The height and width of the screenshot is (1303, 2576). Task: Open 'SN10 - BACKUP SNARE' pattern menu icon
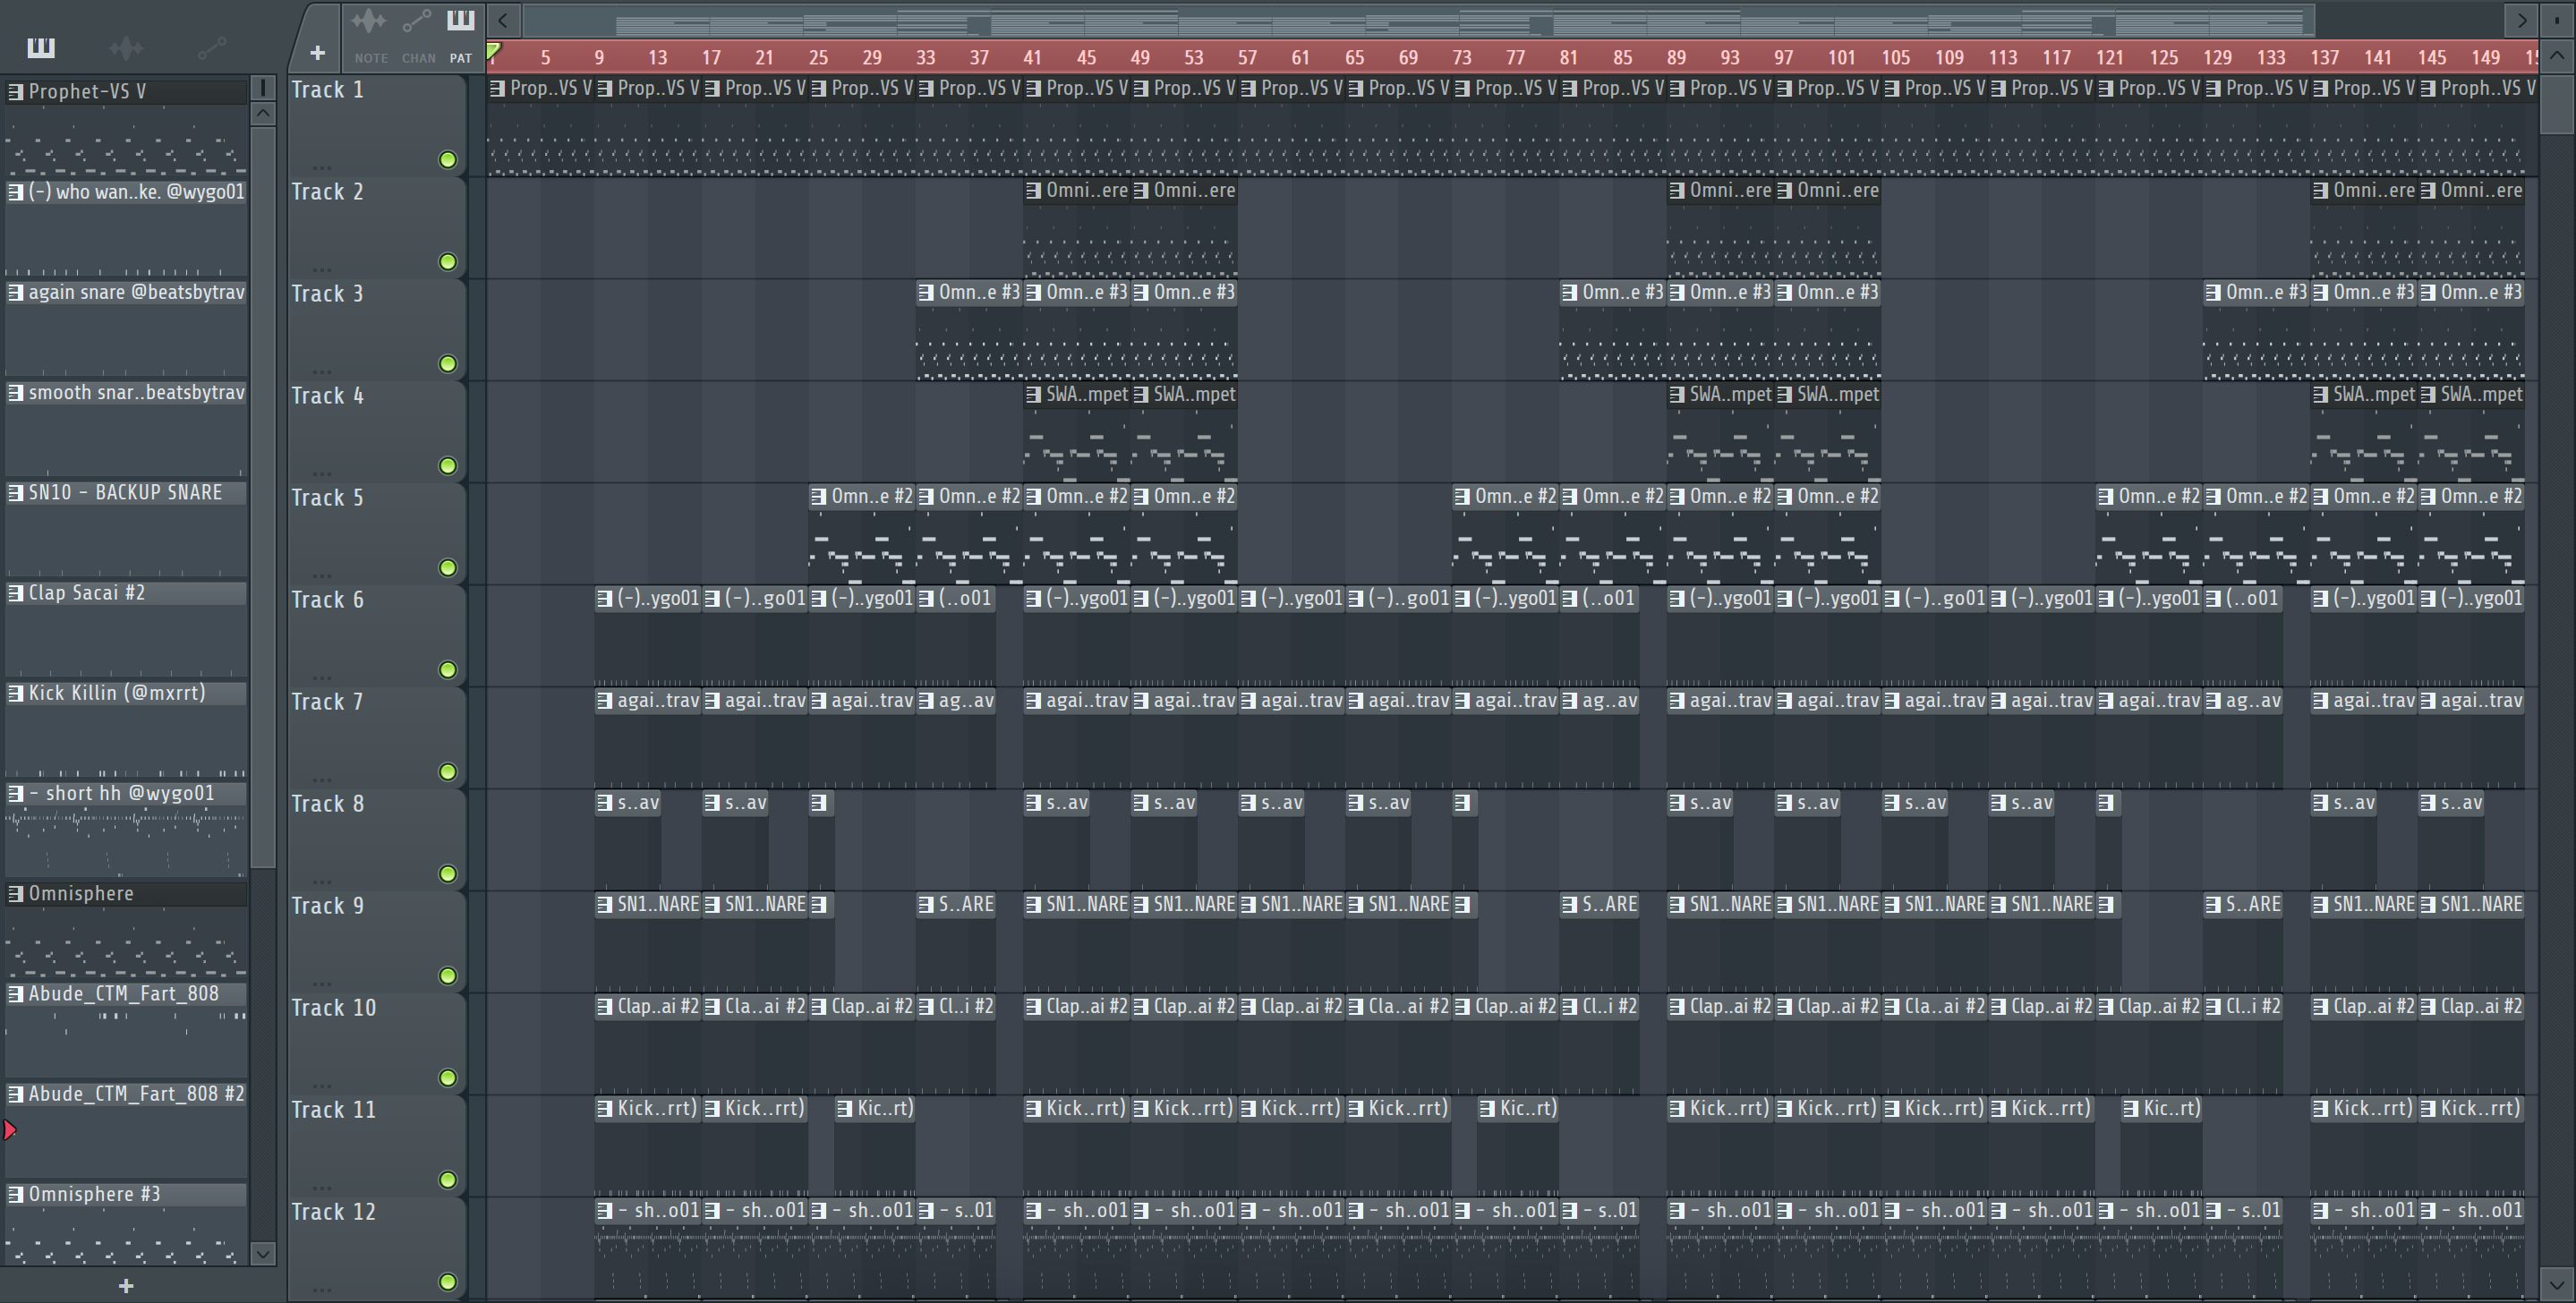pyautogui.click(x=15, y=492)
